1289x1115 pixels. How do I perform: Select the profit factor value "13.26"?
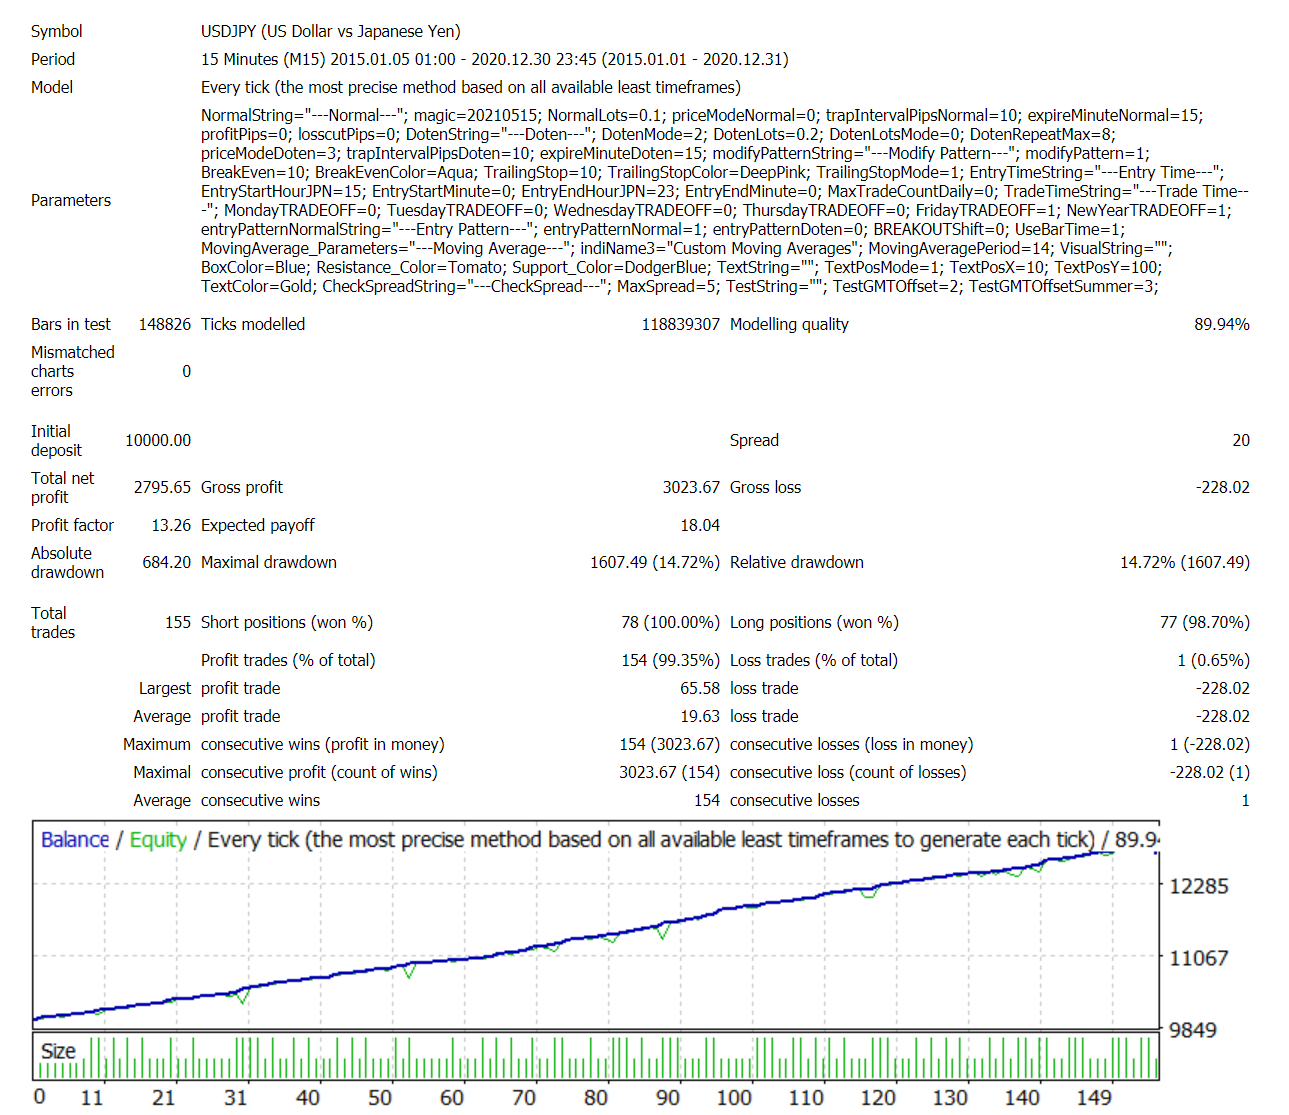(x=171, y=526)
